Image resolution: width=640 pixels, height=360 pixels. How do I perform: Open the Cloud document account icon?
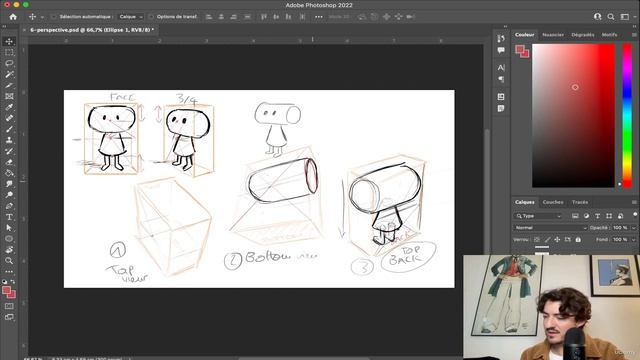click(x=598, y=17)
